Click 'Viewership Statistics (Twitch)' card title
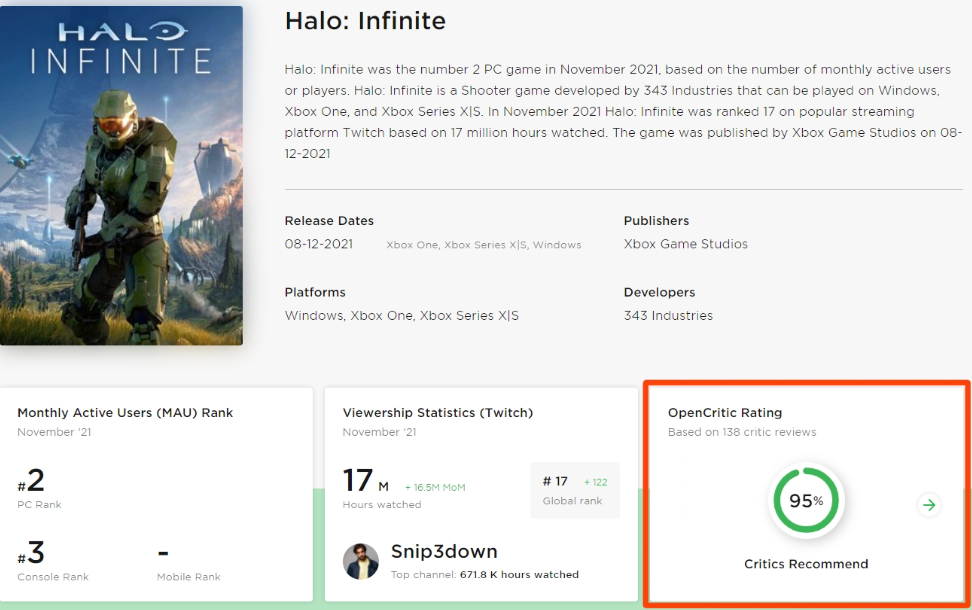Viewport: 972px width, 610px height. [x=438, y=413]
